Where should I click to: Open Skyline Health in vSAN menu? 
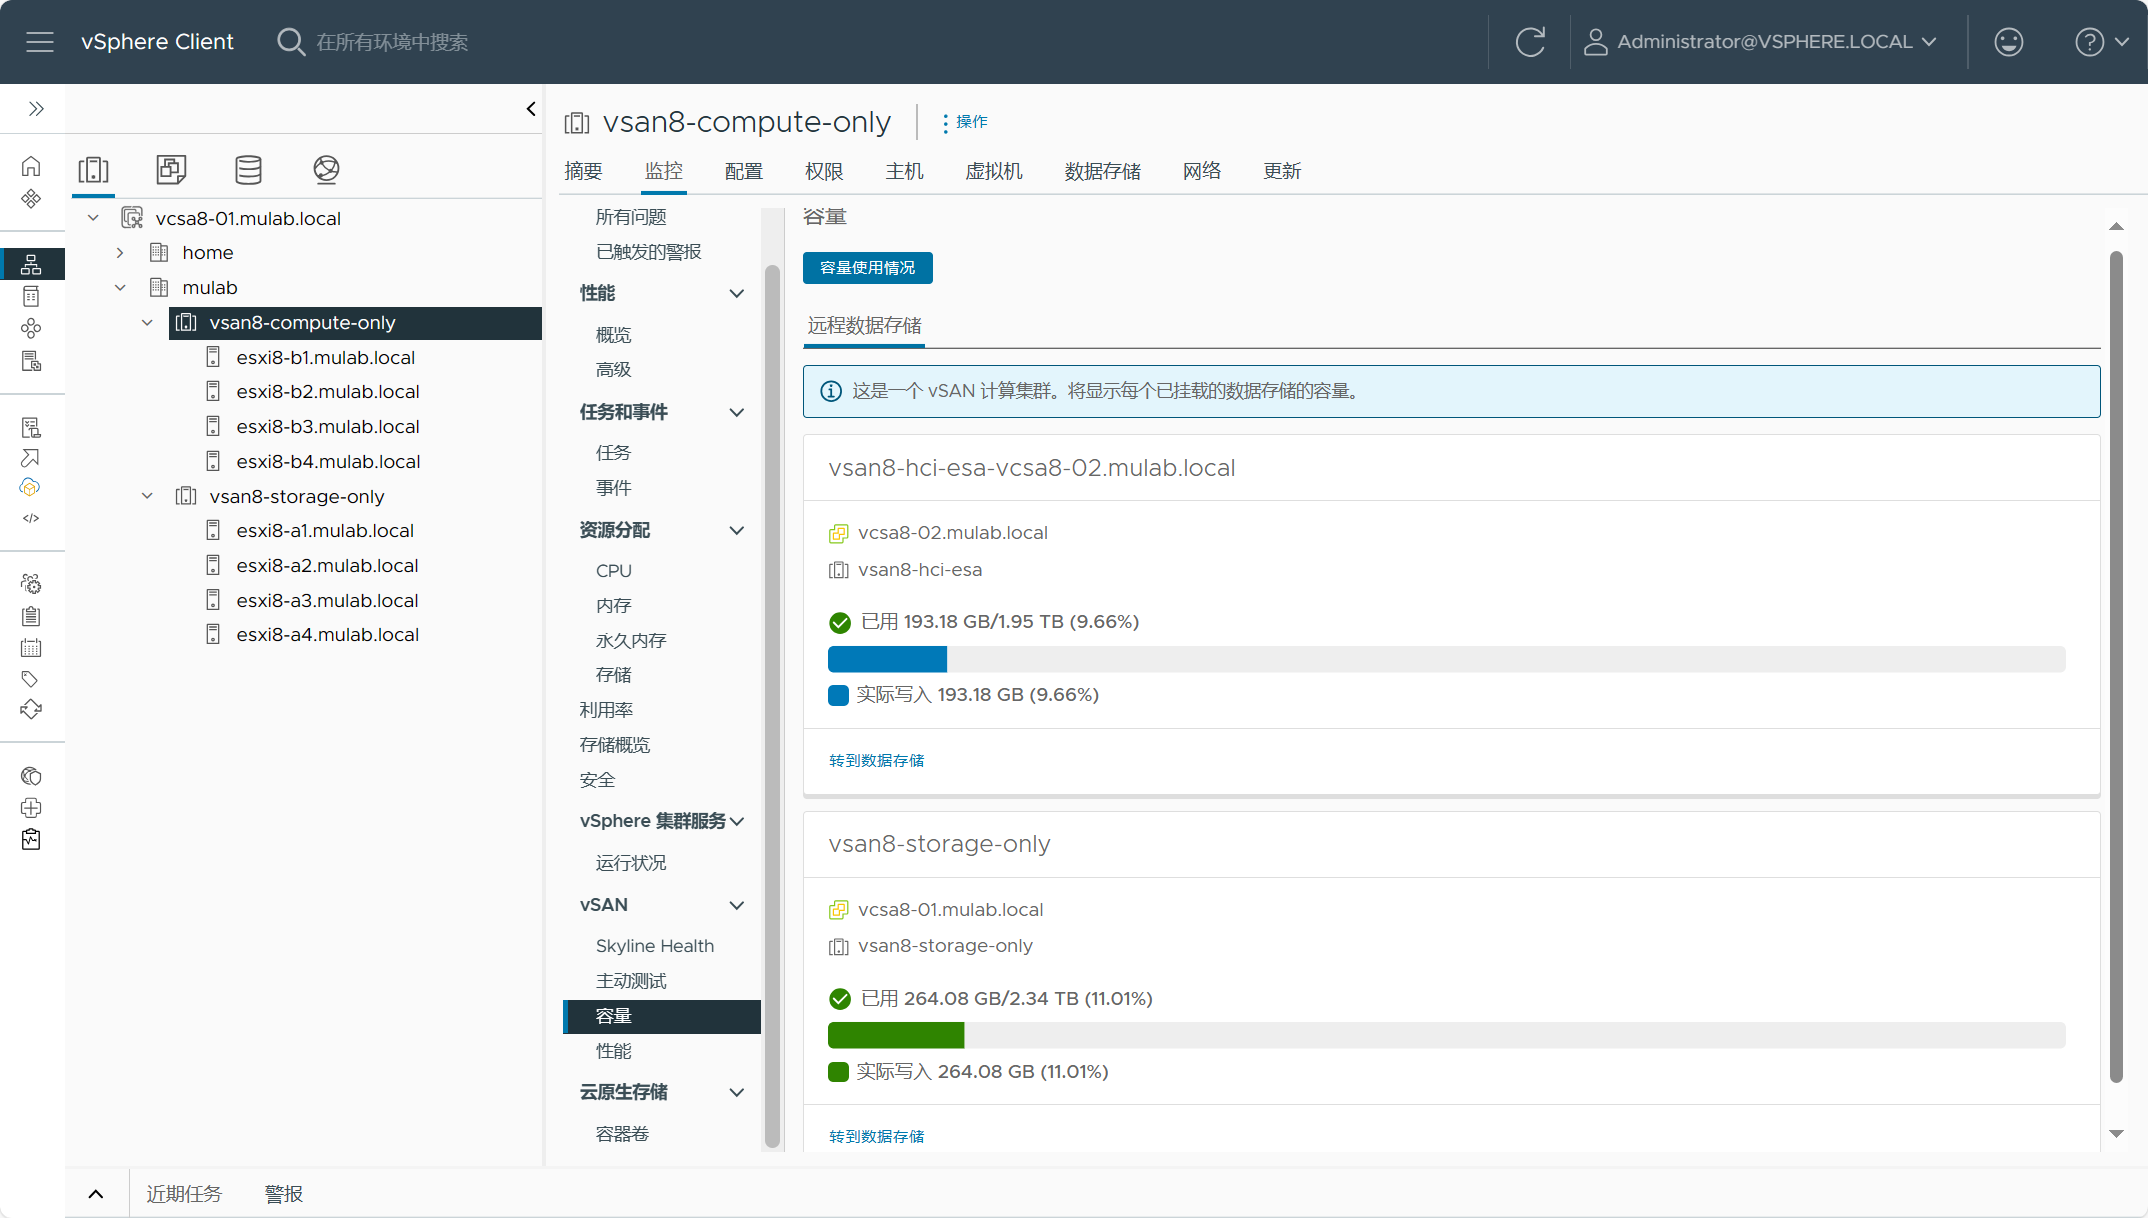(x=654, y=946)
